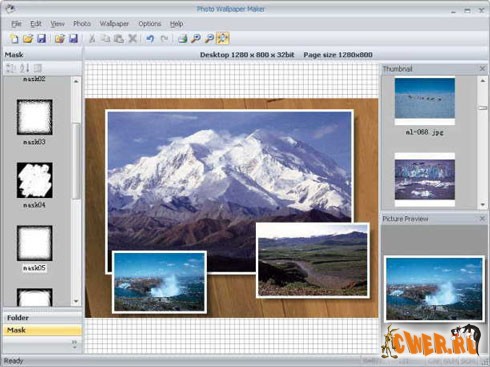Close the Thumbnail panel
490x367 pixels.
[x=482, y=68]
